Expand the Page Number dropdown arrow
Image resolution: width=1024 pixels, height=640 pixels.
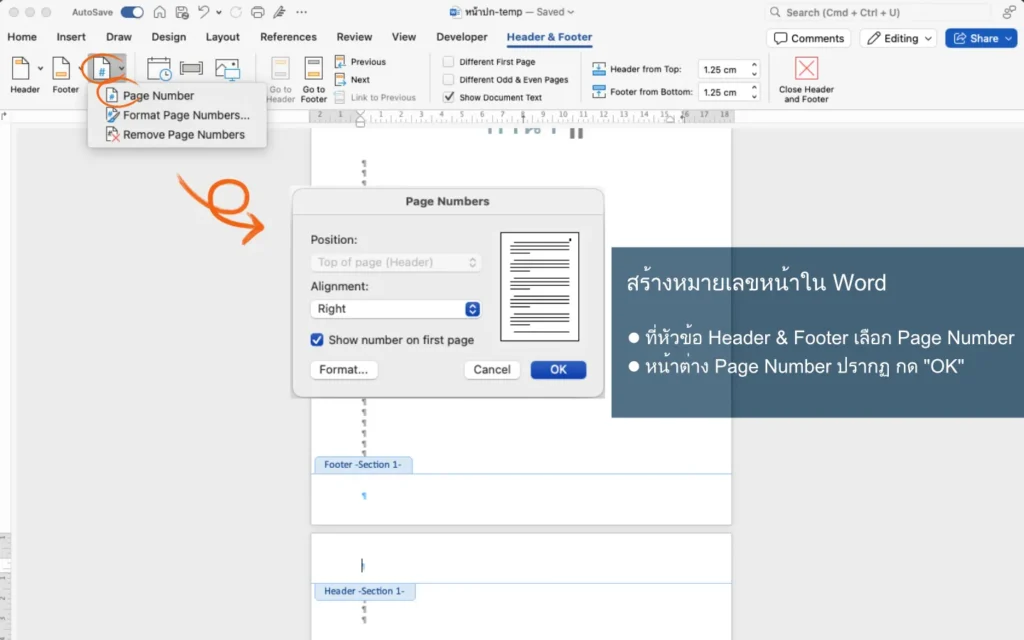point(121,68)
